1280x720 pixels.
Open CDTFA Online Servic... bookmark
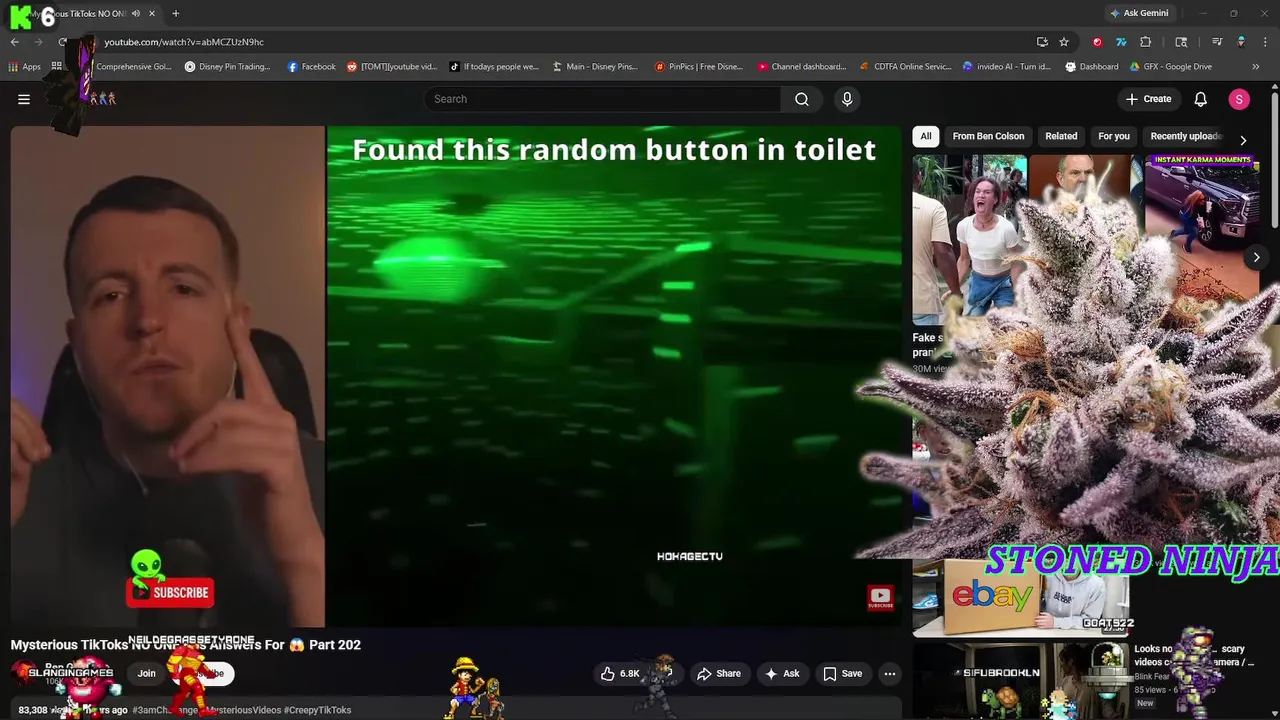point(905,67)
